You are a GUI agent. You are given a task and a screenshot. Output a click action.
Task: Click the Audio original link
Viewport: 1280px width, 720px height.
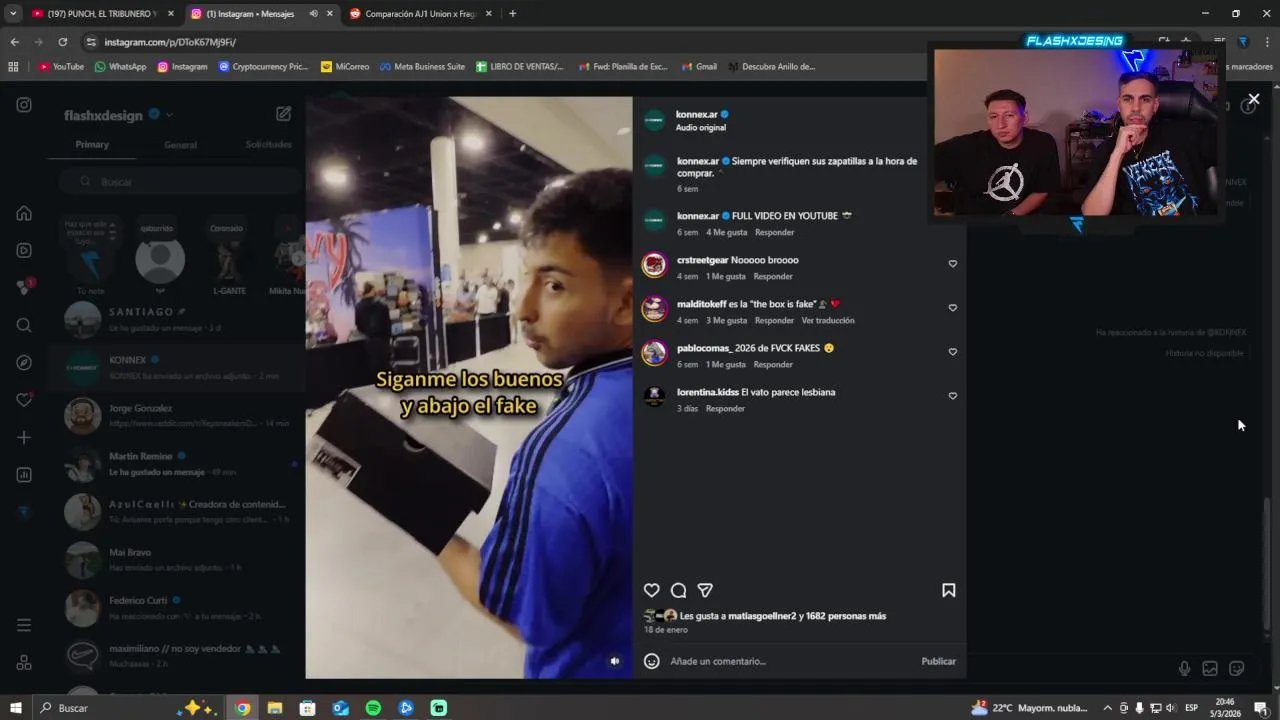click(700, 127)
